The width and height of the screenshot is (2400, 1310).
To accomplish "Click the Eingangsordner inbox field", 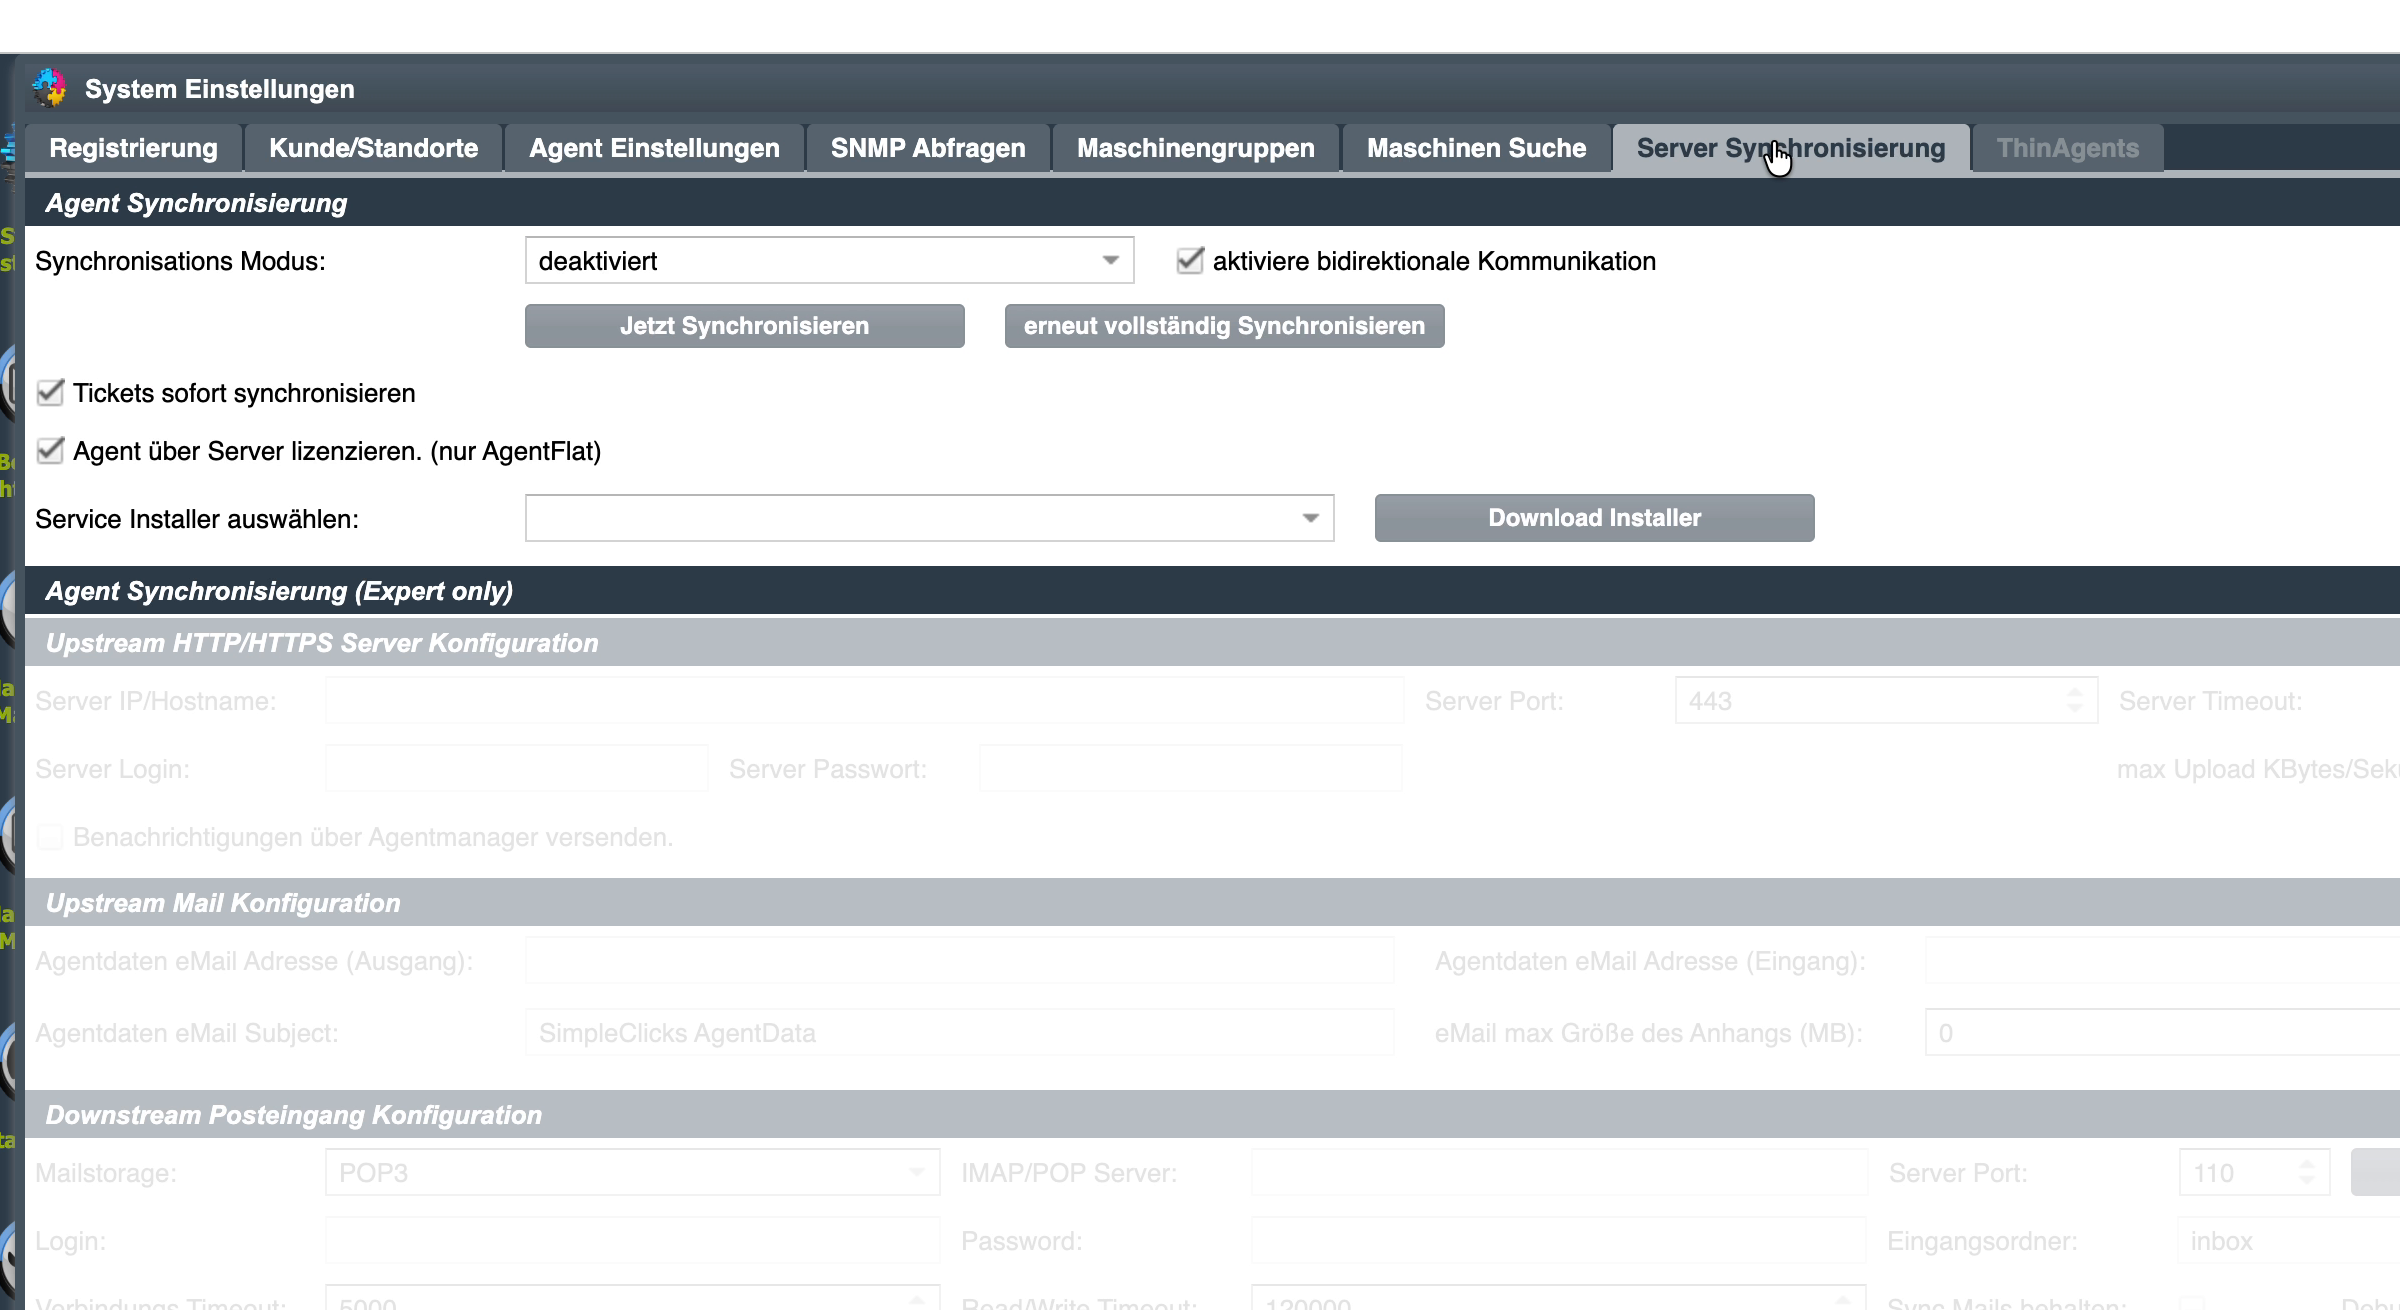I will point(2289,1241).
